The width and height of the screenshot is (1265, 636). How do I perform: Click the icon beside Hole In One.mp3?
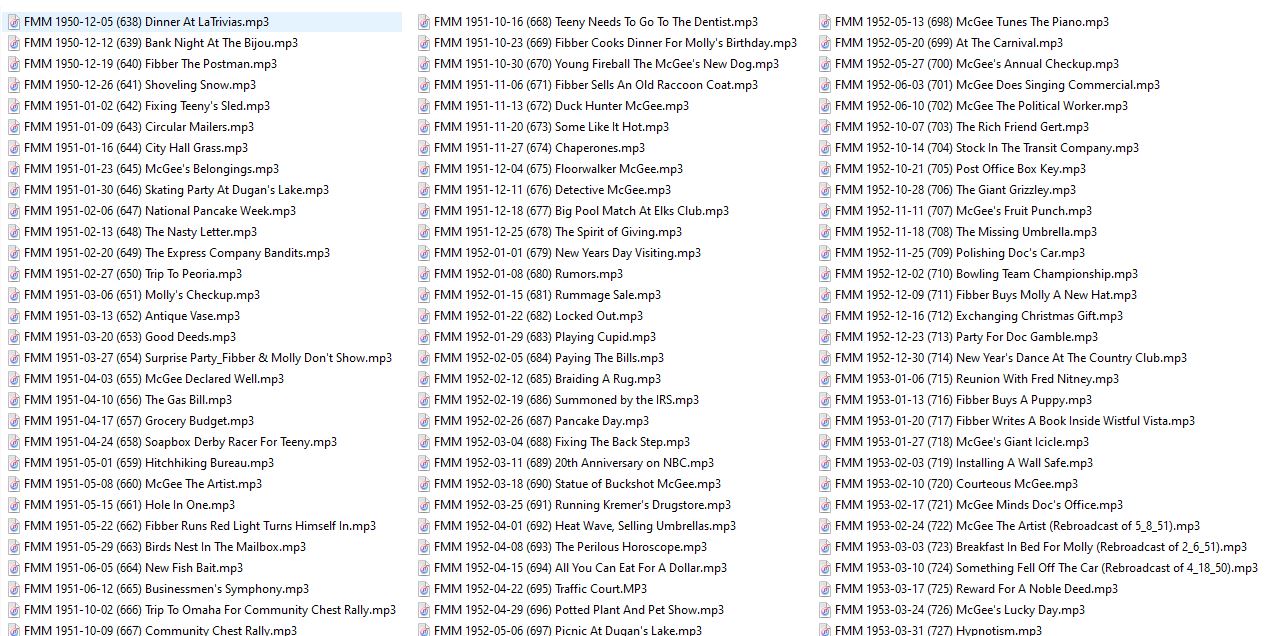pos(13,505)
